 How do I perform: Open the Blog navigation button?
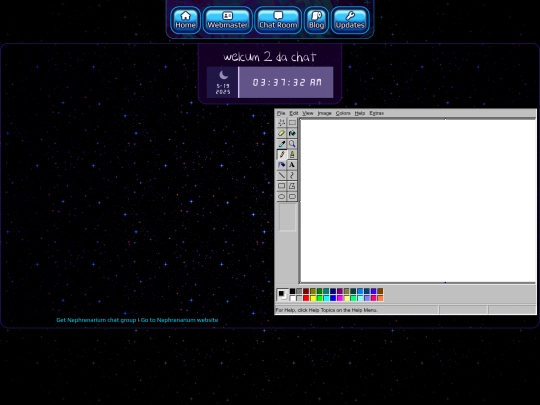pyautogui.click(x=316, y=20)
